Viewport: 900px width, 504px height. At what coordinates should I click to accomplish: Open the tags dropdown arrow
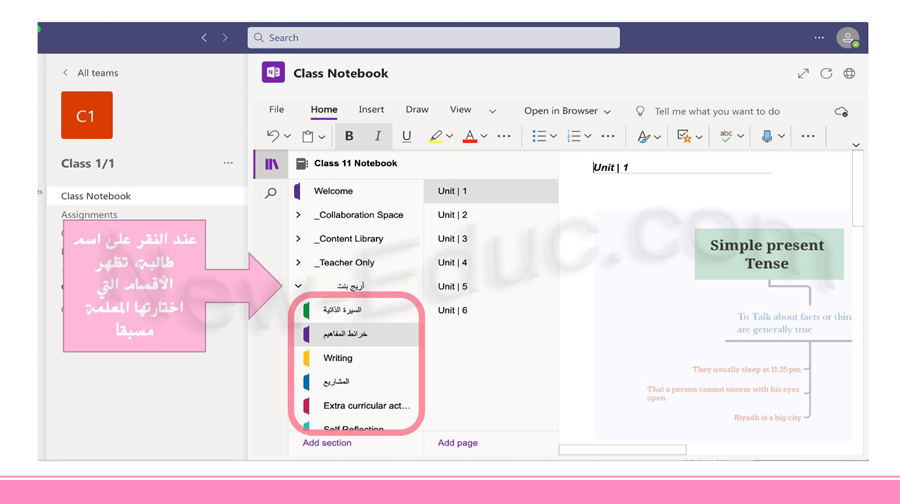[699, 137]
